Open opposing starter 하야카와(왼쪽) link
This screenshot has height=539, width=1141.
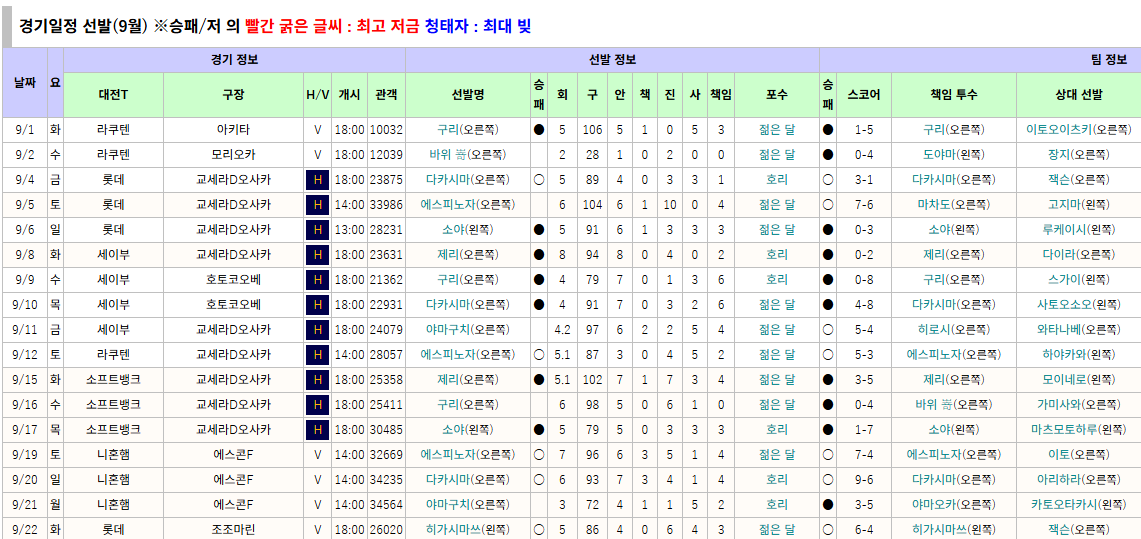coord(1078,355)
